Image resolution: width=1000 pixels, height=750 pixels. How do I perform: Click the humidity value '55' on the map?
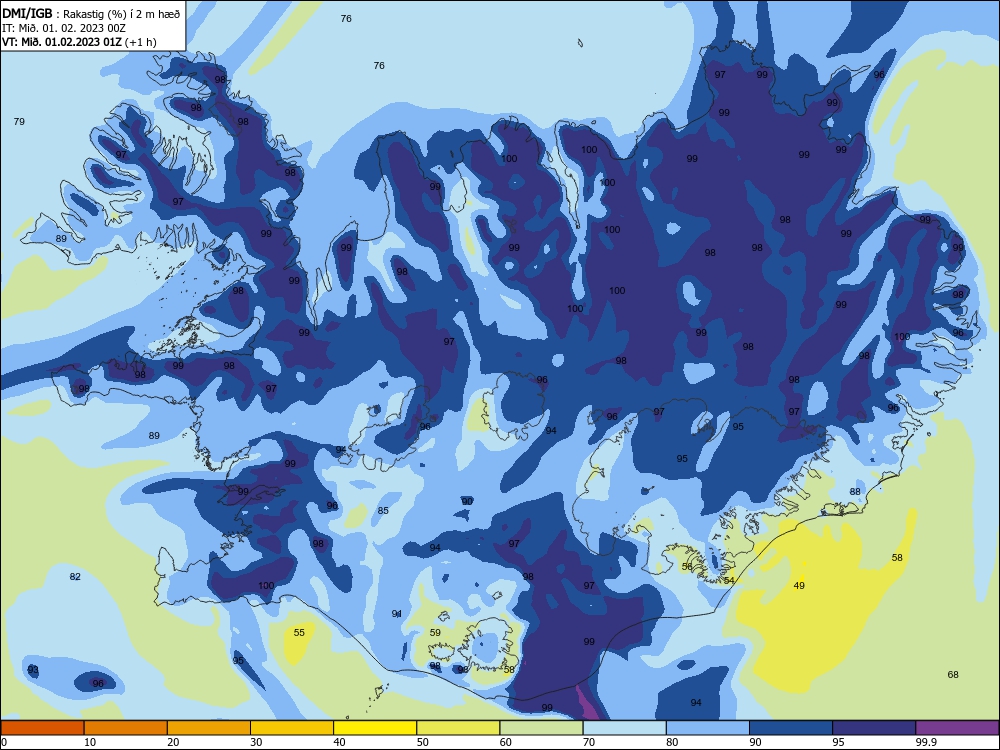pyautogui.click(x=299, y=633)
